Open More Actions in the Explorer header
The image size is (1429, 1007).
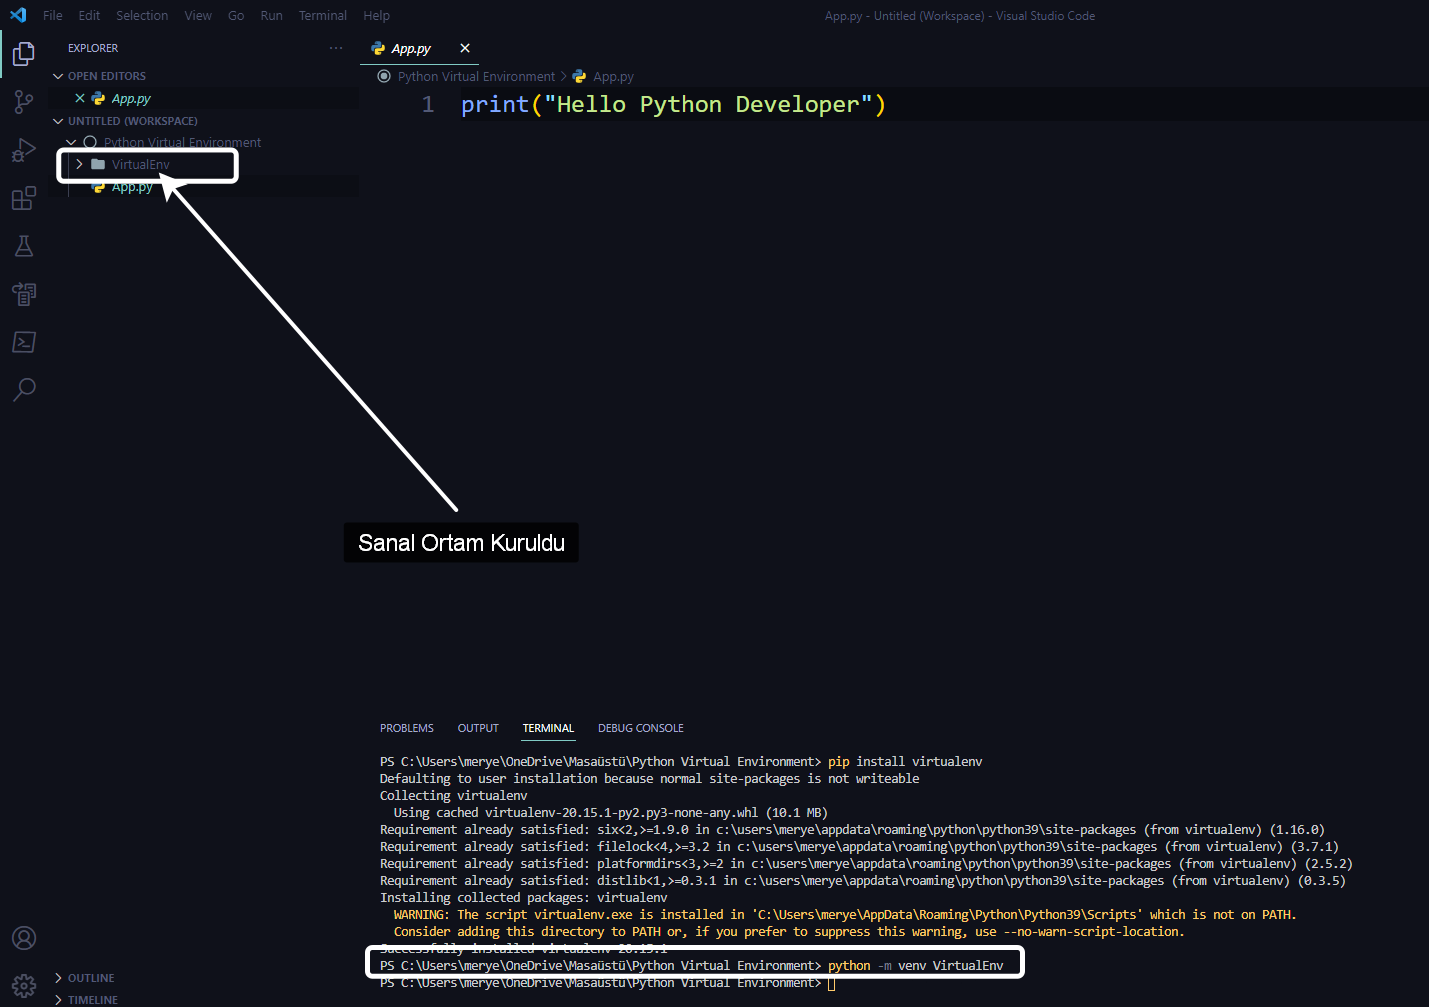[x=336, y=47]
